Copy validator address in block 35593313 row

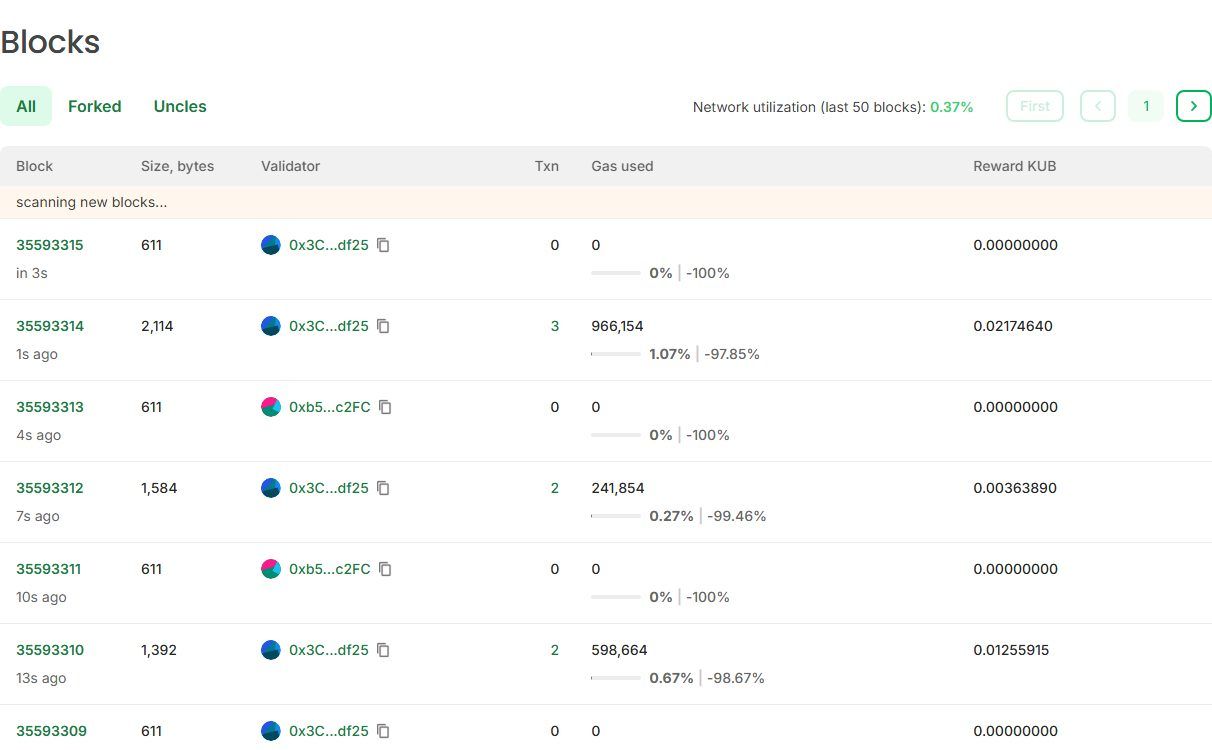click(x=385, y=407)
